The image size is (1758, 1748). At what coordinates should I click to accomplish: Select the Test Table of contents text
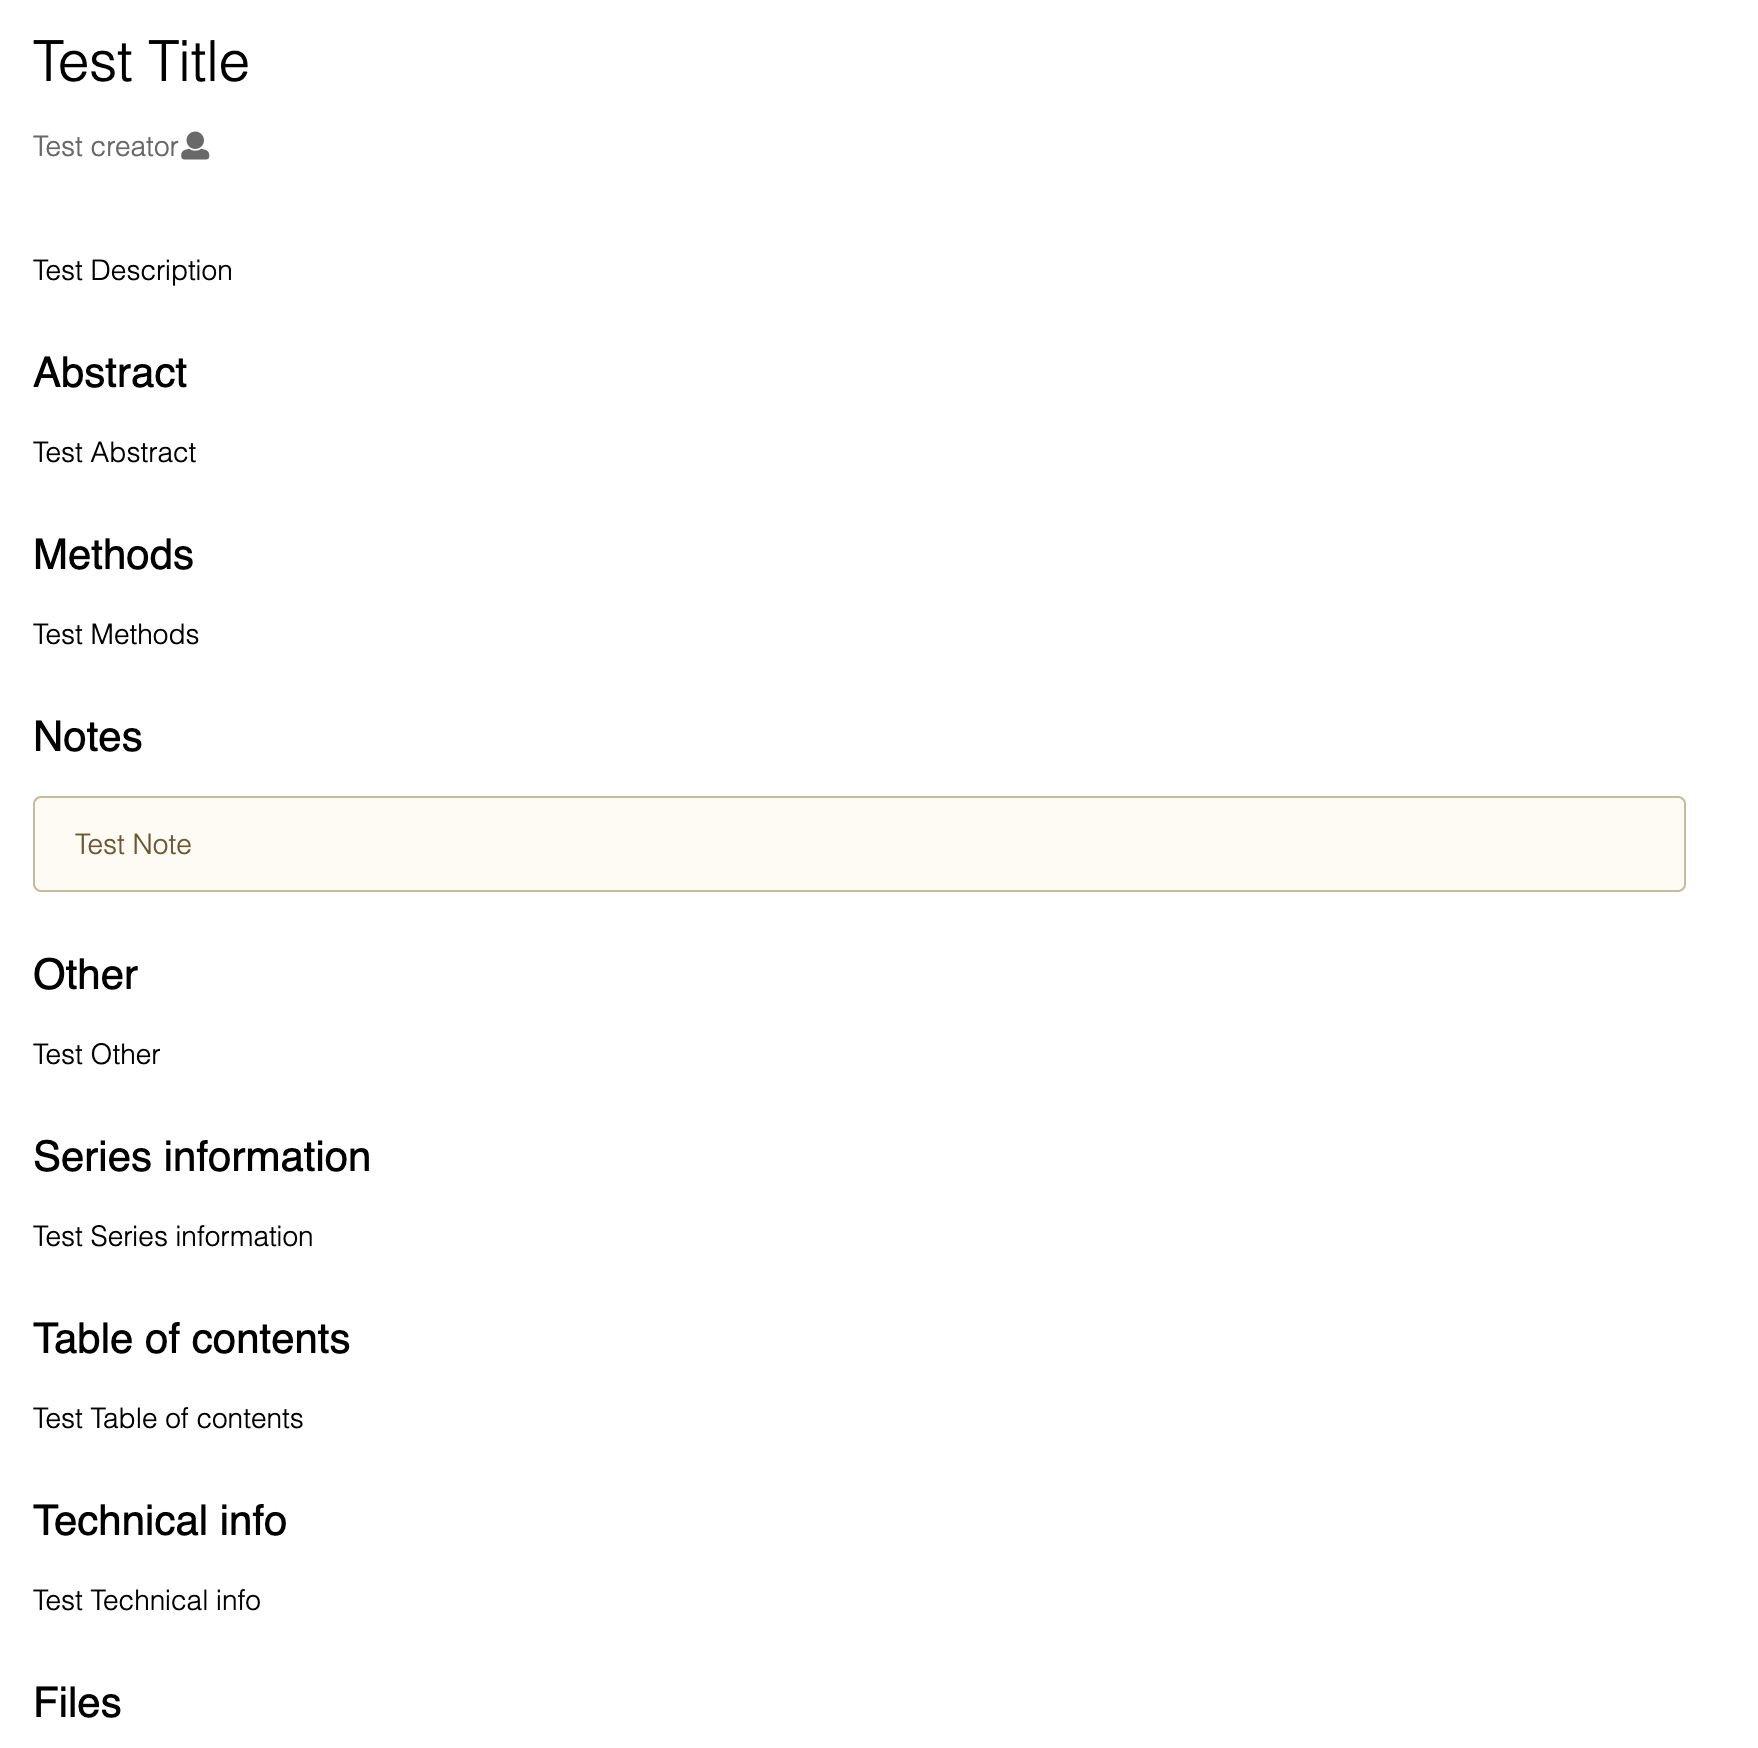click(x=168, y=1419)
